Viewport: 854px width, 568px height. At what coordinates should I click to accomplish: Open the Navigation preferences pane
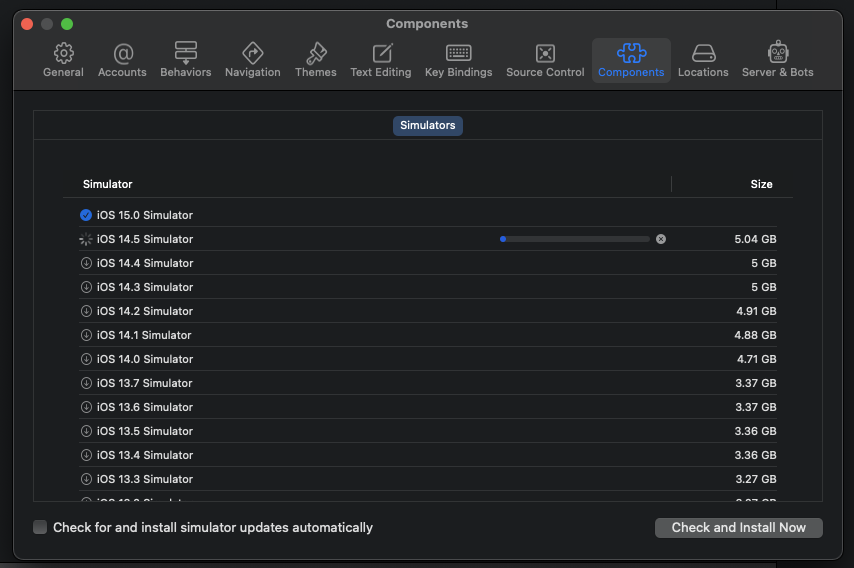coord(253,60)
